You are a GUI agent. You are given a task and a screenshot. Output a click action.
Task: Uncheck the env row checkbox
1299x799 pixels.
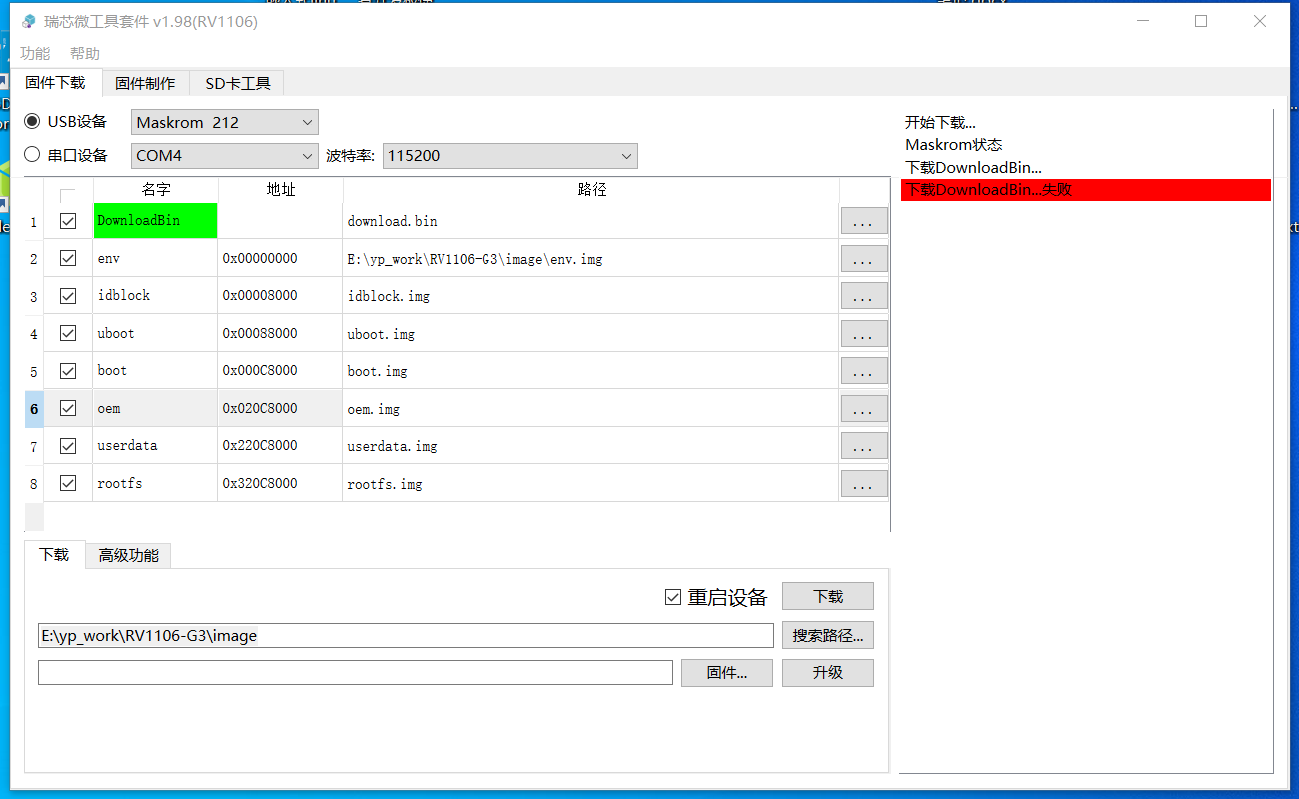(x=68, y=258)
